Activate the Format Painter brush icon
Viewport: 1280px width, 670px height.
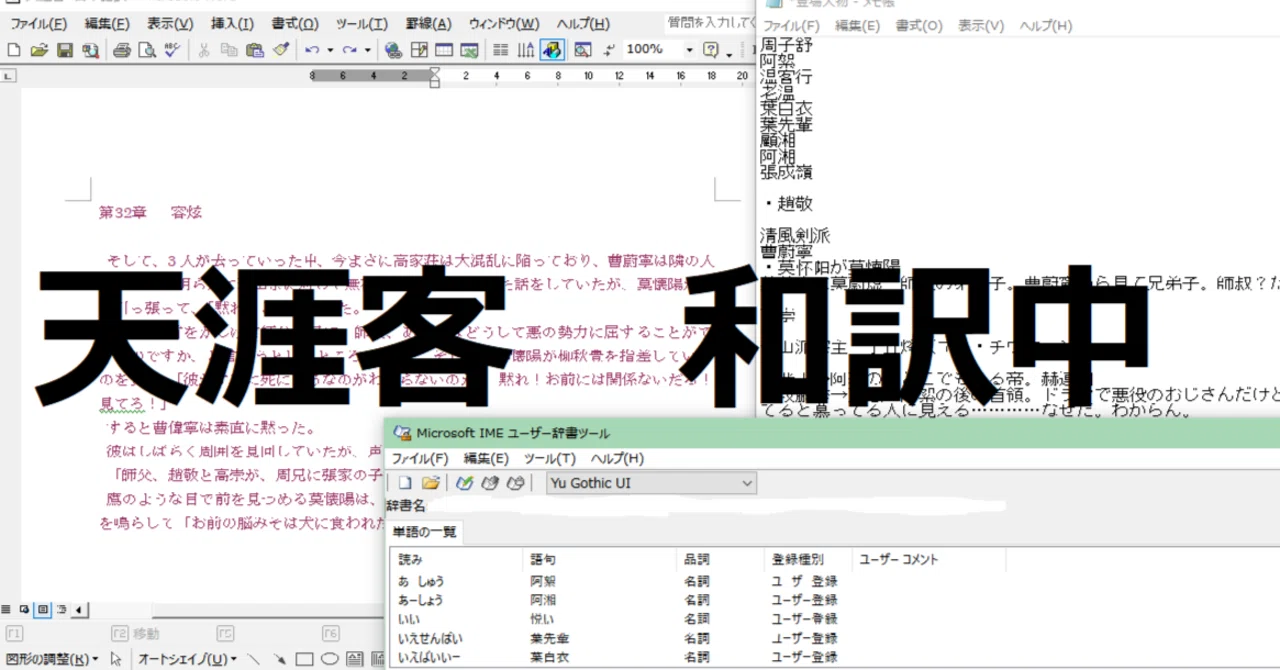pyautogui.click(x=280, y=50)
